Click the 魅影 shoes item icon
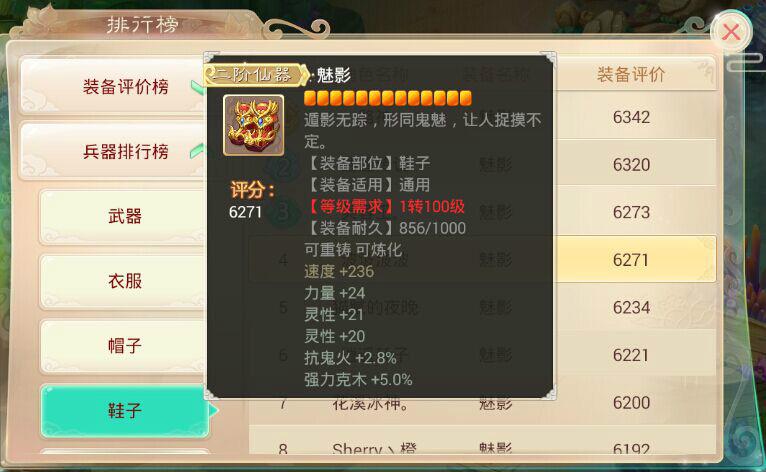This screenshot has height=472, width=766. tap(254, 125)
